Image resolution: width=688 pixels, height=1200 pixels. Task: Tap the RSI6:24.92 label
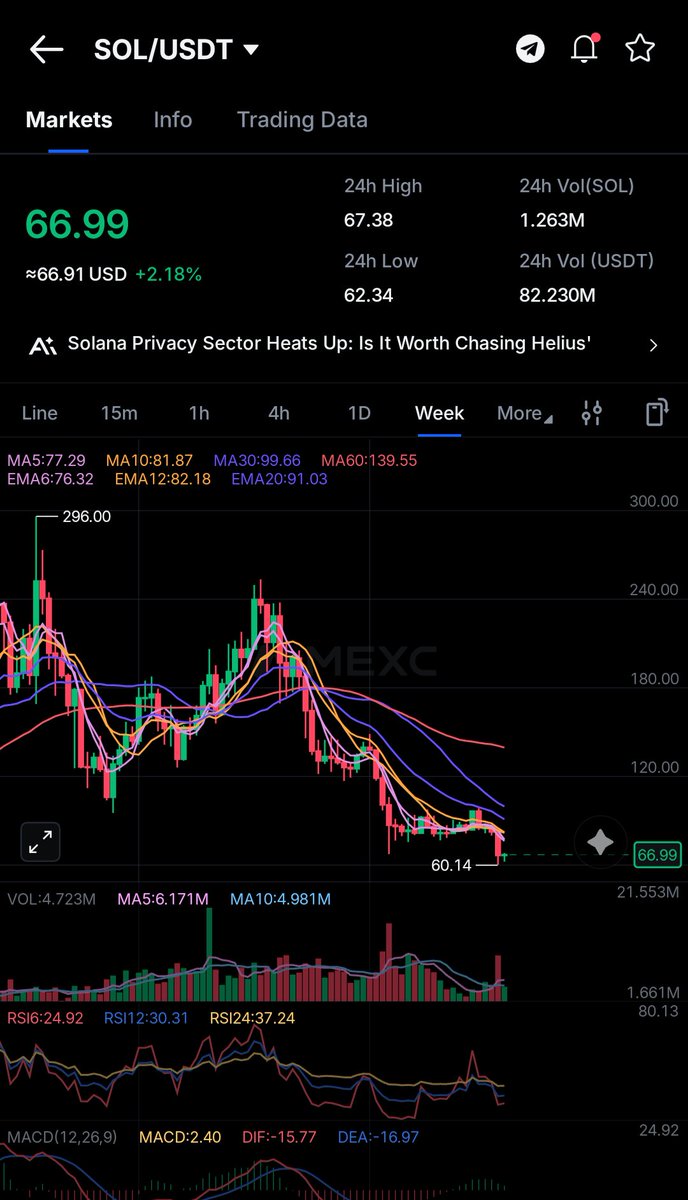46,1018
